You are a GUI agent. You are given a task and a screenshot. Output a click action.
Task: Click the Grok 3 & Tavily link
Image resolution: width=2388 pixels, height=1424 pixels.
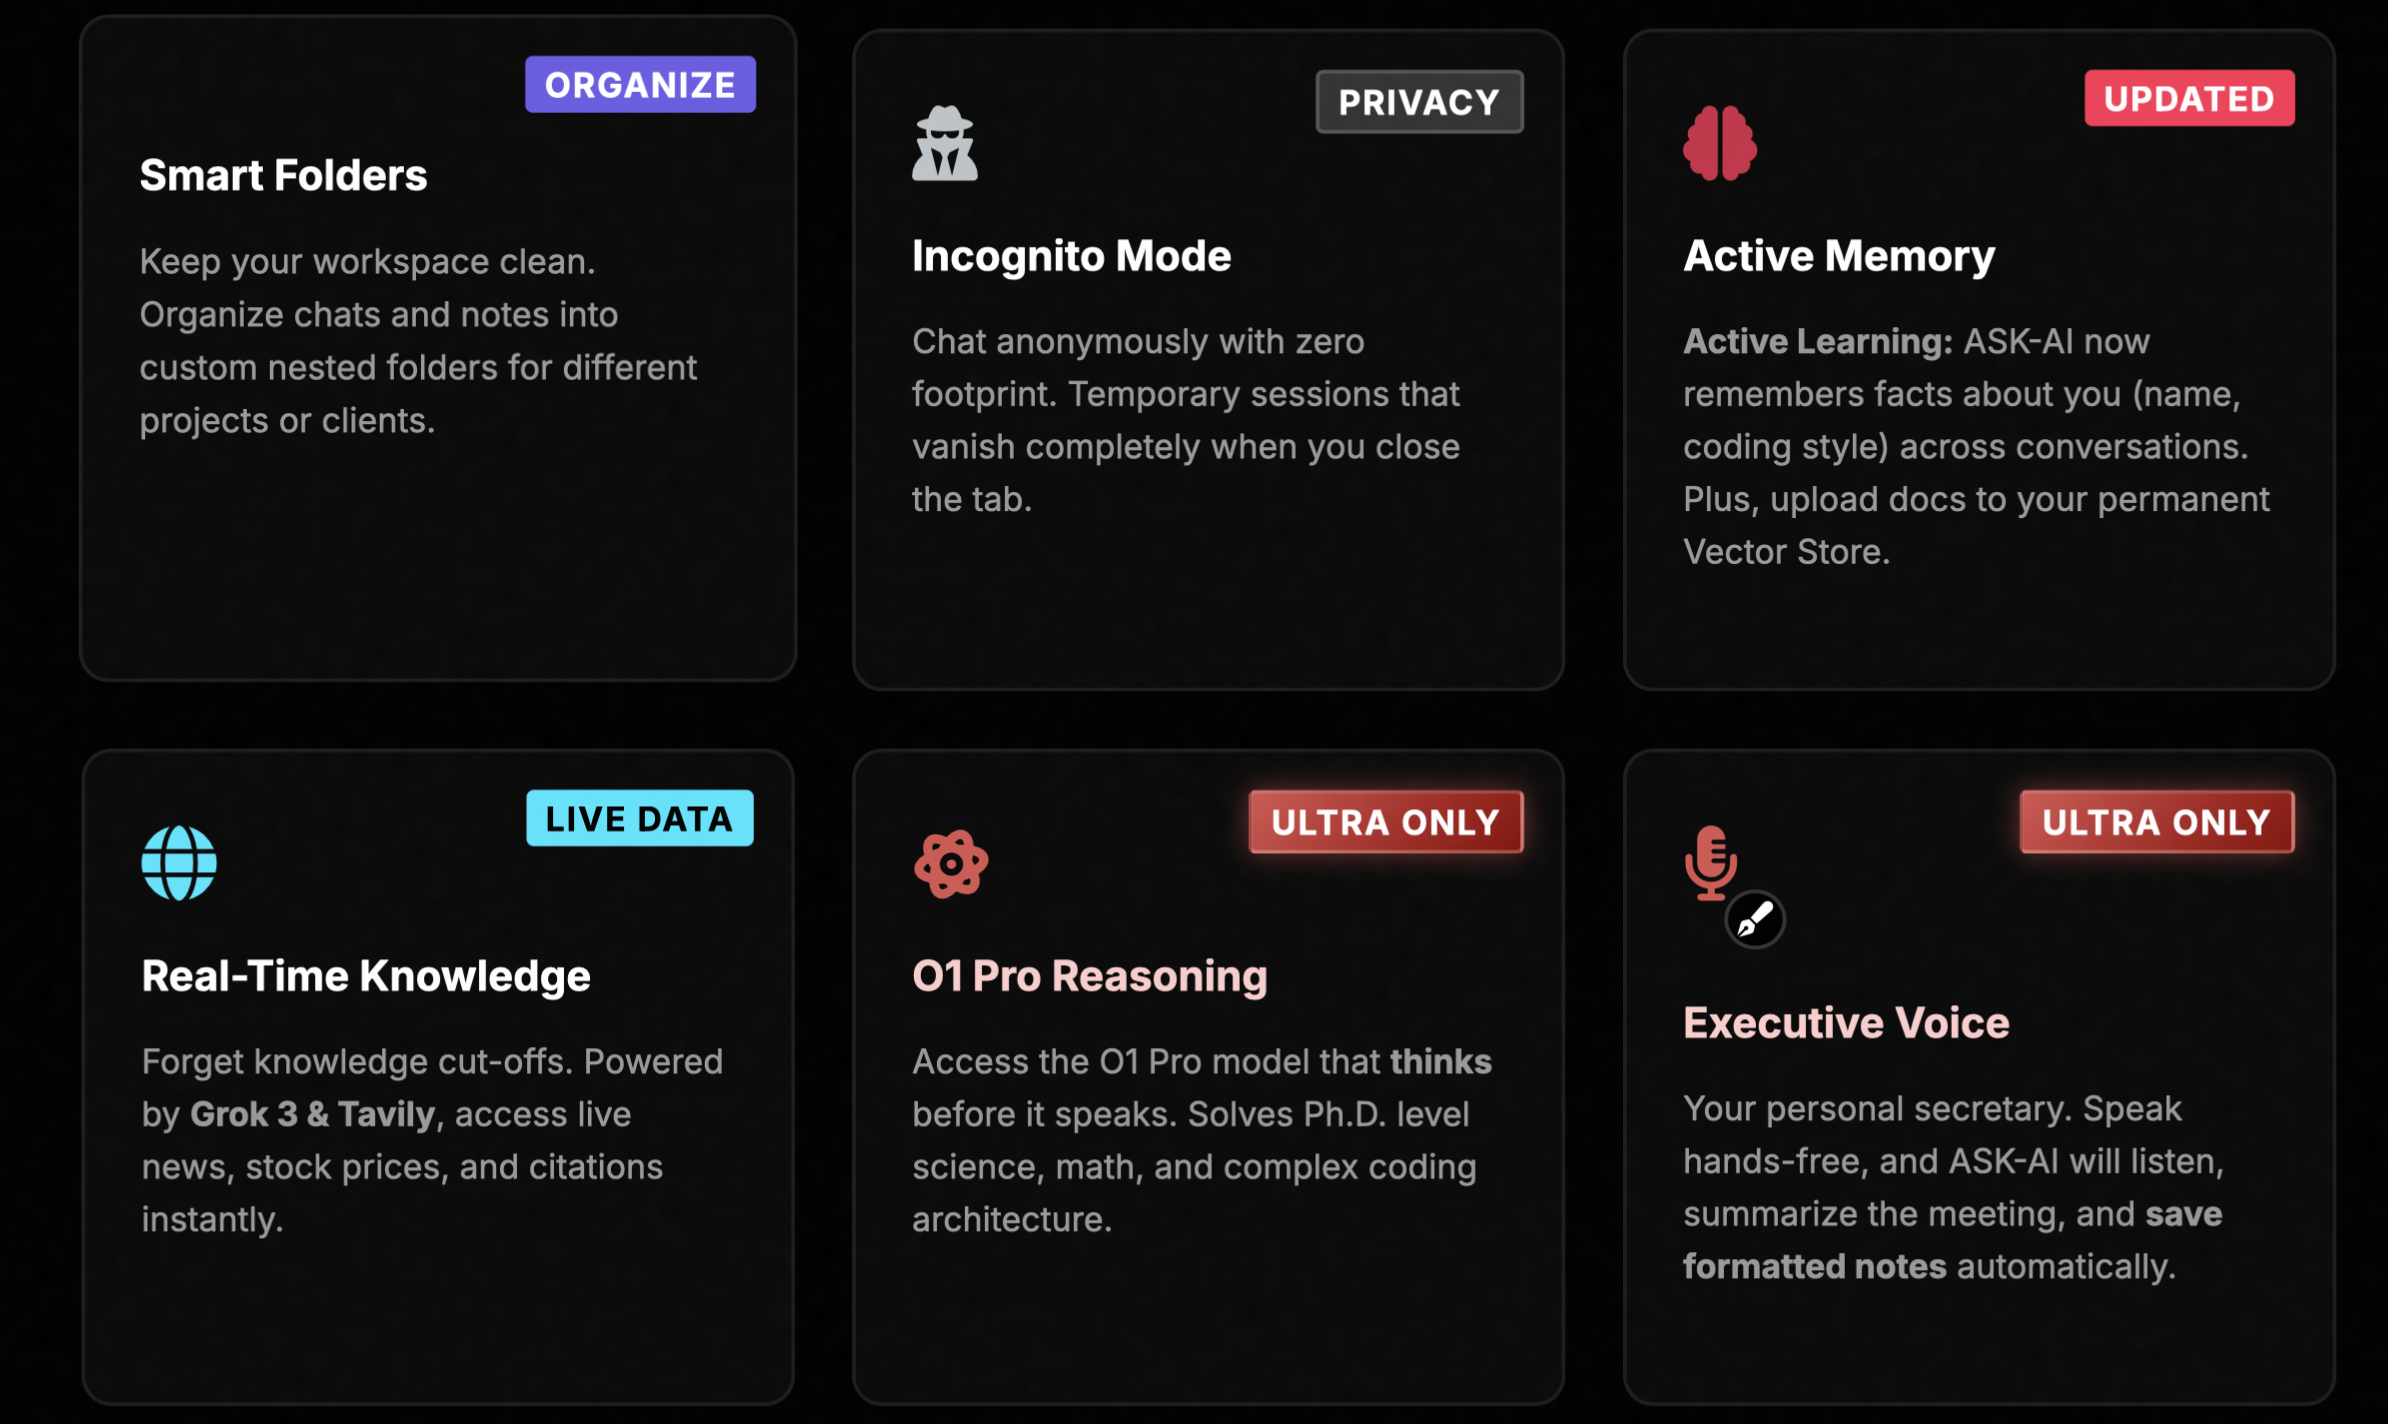(x=311, y=1113)
